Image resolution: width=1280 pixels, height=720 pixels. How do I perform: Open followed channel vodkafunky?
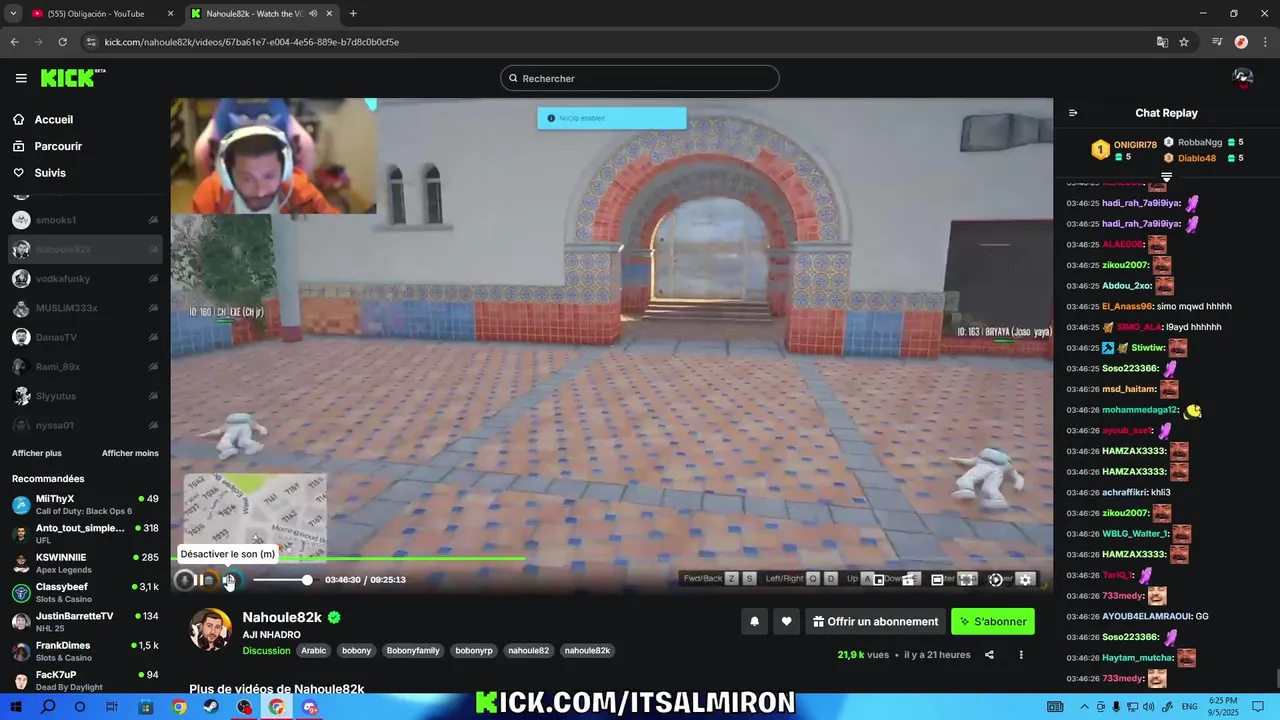pos(85,279)
